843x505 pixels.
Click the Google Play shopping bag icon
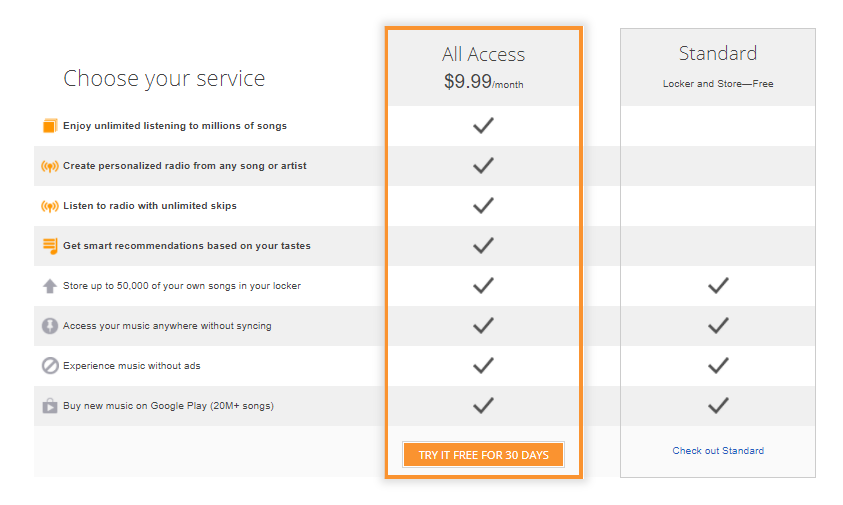[49, 406]
